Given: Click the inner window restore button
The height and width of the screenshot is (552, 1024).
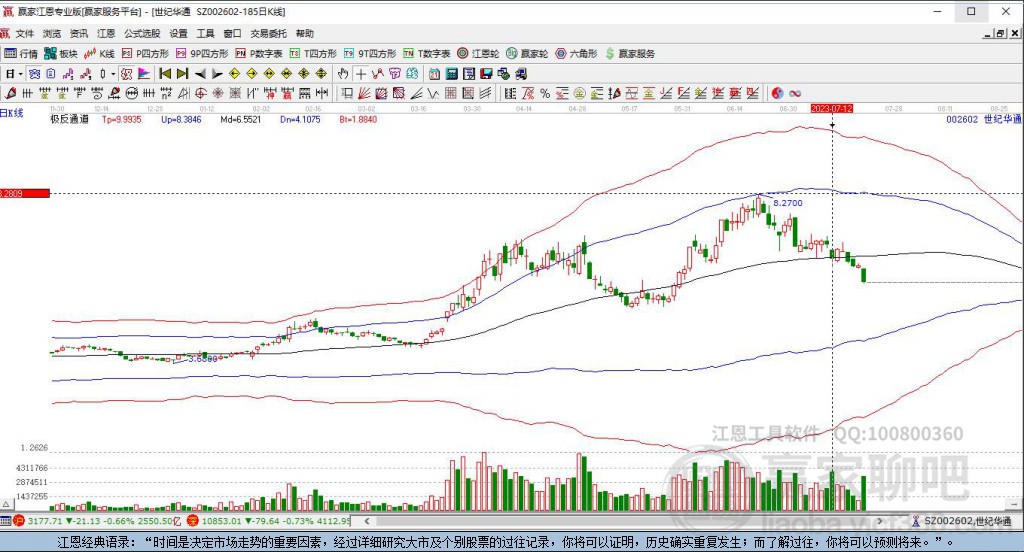Looking at the screenshot, I should [x=1000, y=33].
